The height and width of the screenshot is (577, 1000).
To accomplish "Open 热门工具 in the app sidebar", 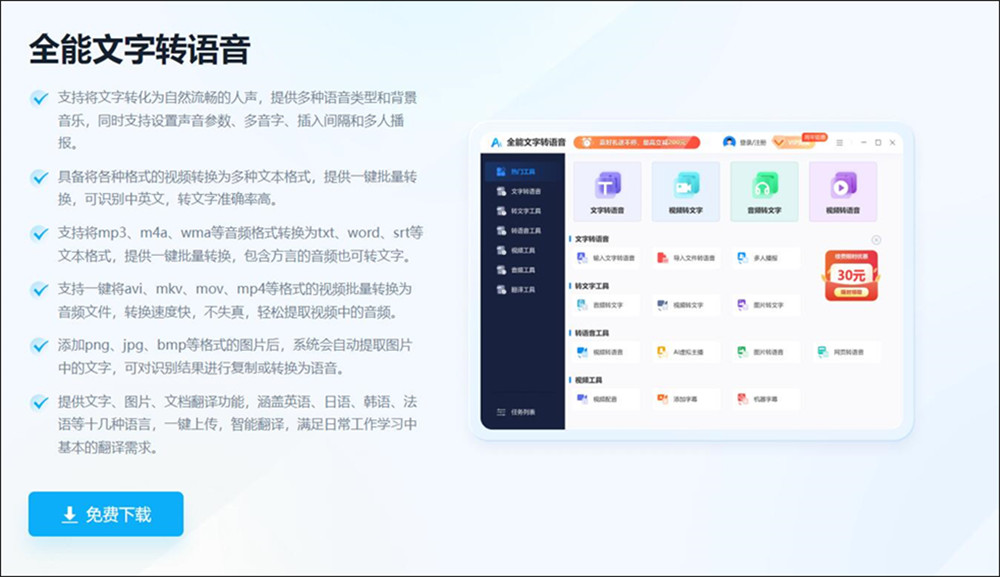I will (x=523, y=172).
